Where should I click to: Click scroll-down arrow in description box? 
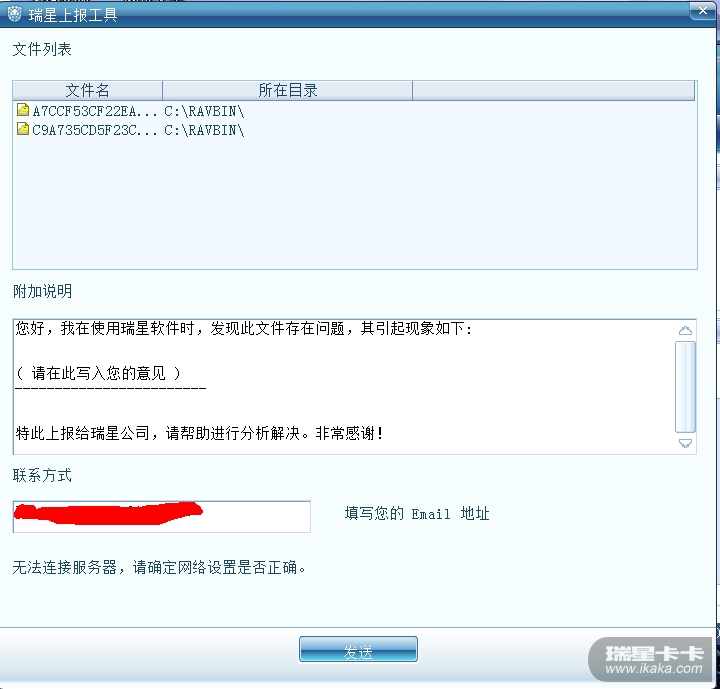click(686, 443)
